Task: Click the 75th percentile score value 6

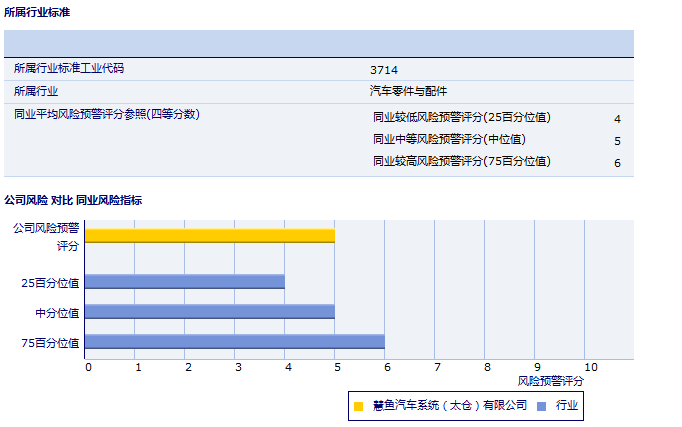Action: [617, 163]
